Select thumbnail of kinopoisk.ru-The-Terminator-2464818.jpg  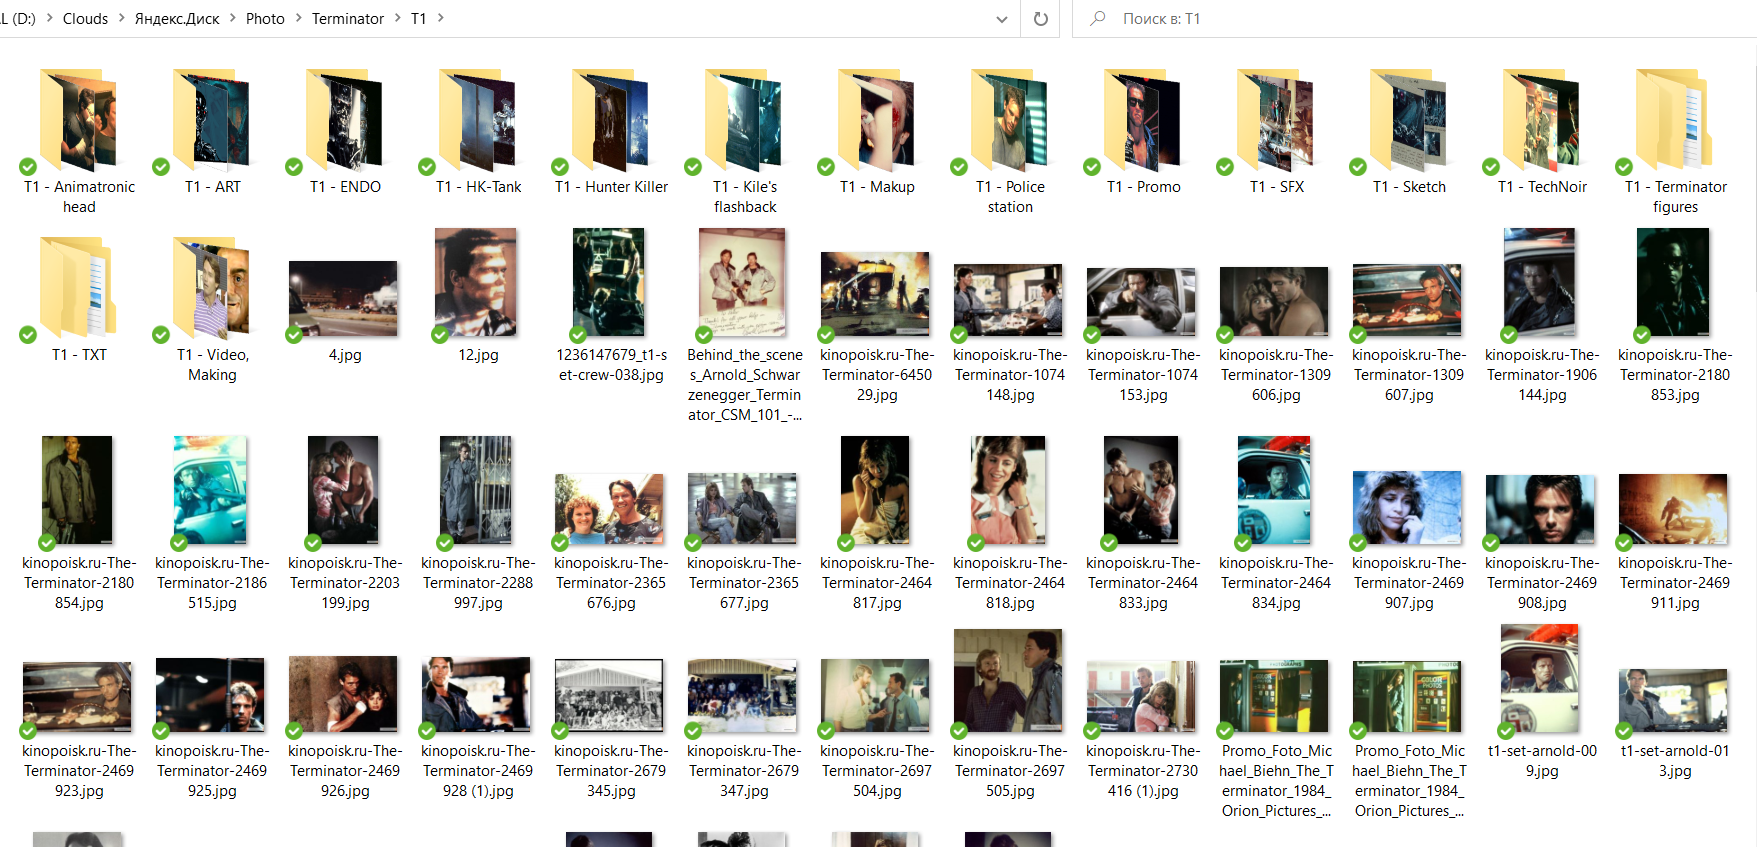pos(1008,490)
